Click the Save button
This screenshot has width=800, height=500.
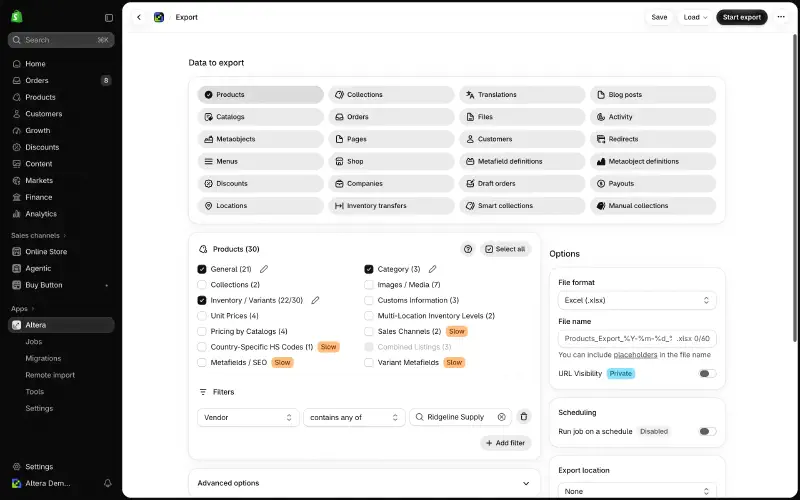[659, 17]
